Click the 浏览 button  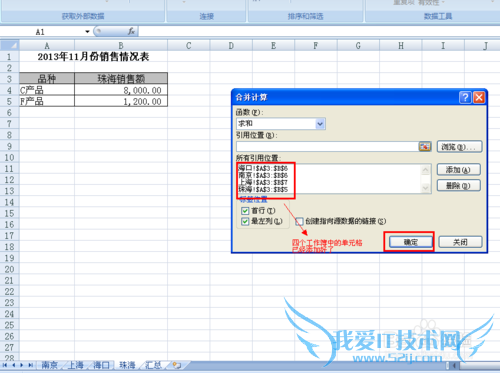(459, 147)
